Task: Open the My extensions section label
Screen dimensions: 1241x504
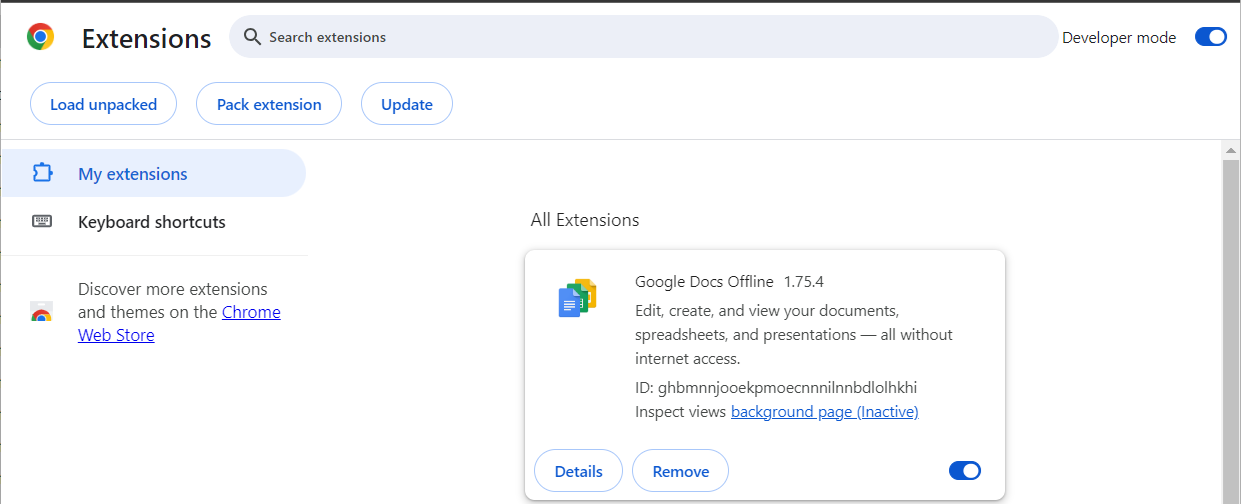Action: [x=132, y=174]
